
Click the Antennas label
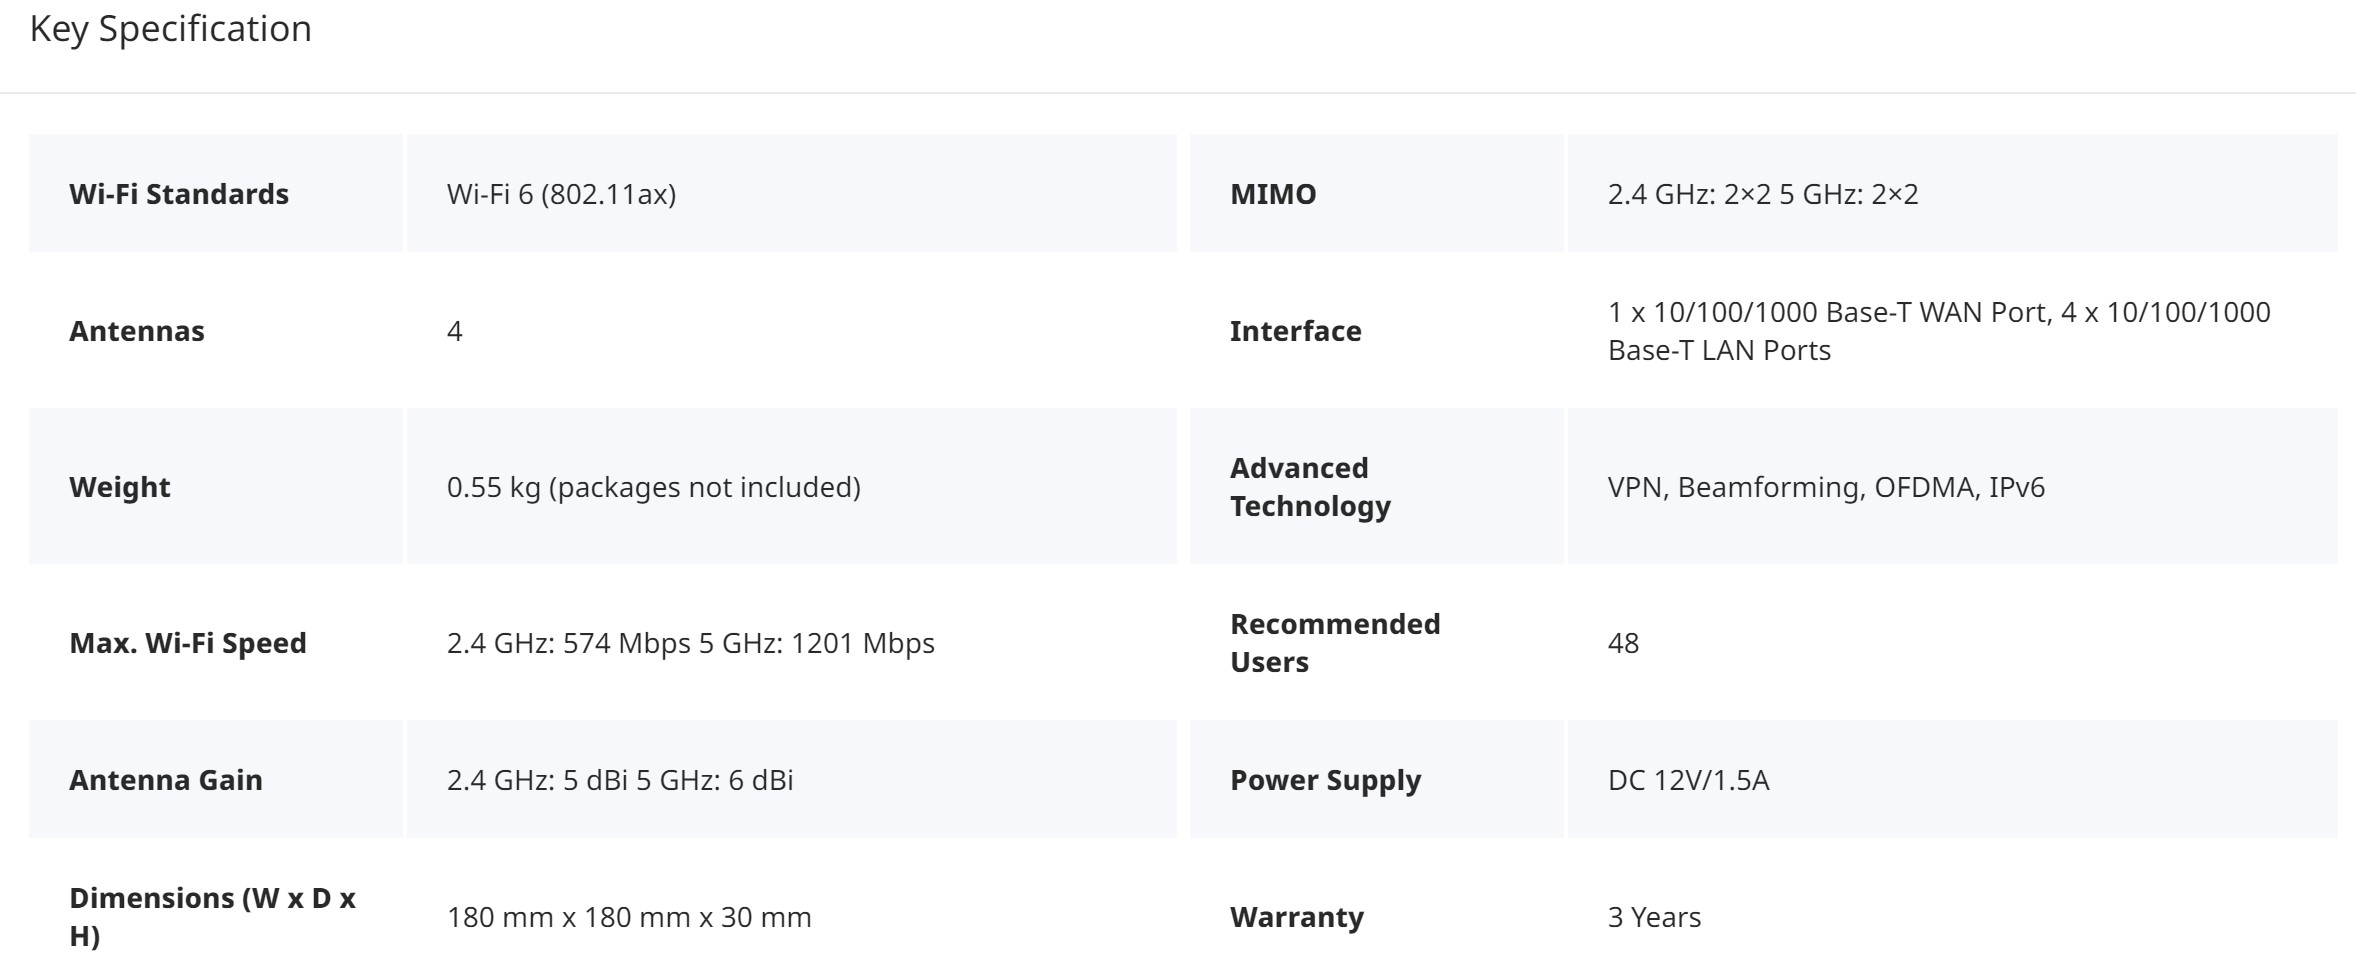point(137,331)
